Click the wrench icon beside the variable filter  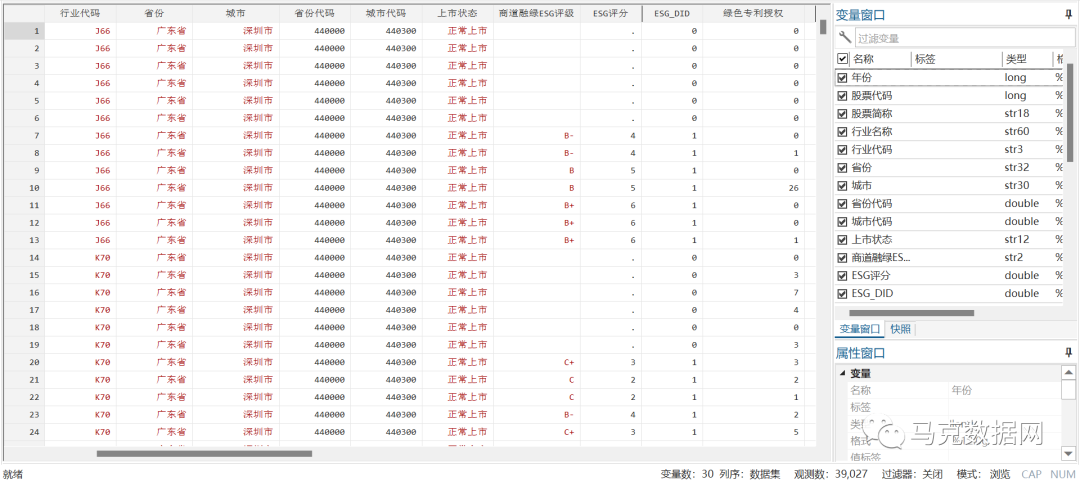click(x=844, y=37)
